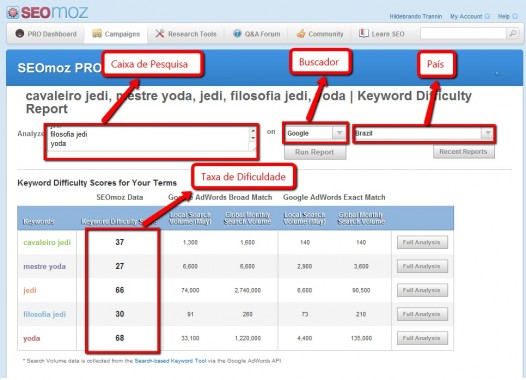Viewport: 526px width, 380px height.
Task: Open the Brazil country dropdown
Action: (x=424, y=133)
